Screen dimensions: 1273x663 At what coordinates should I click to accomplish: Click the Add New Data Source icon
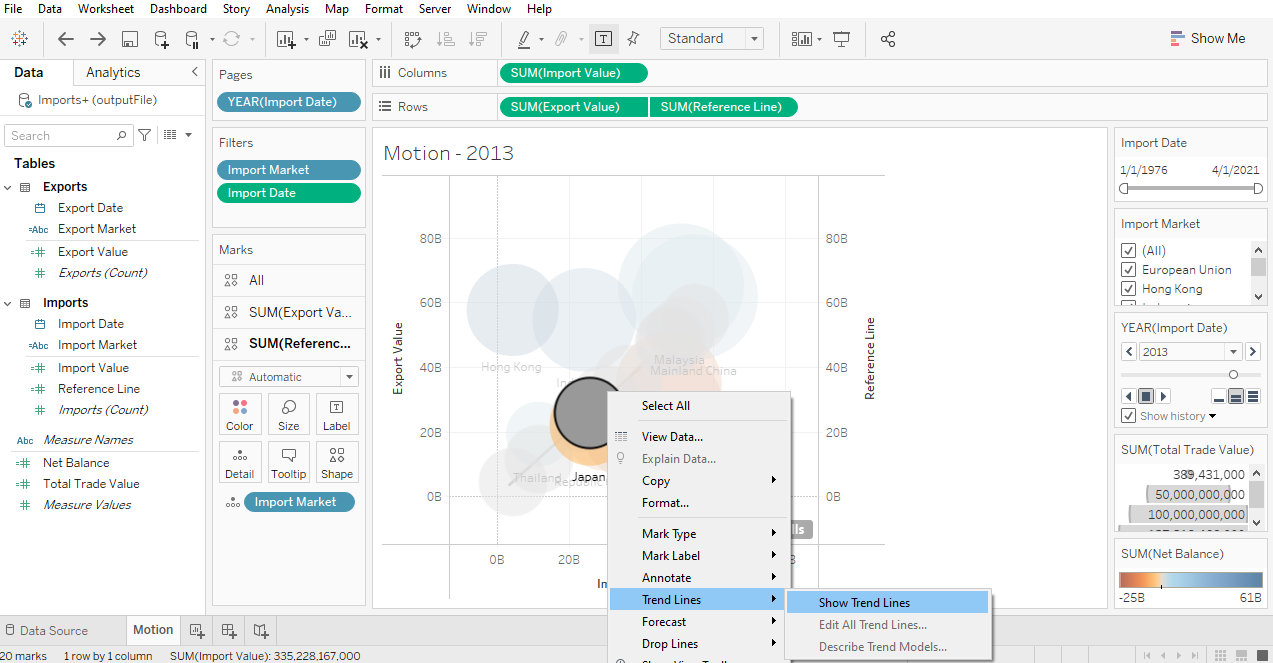161,39
